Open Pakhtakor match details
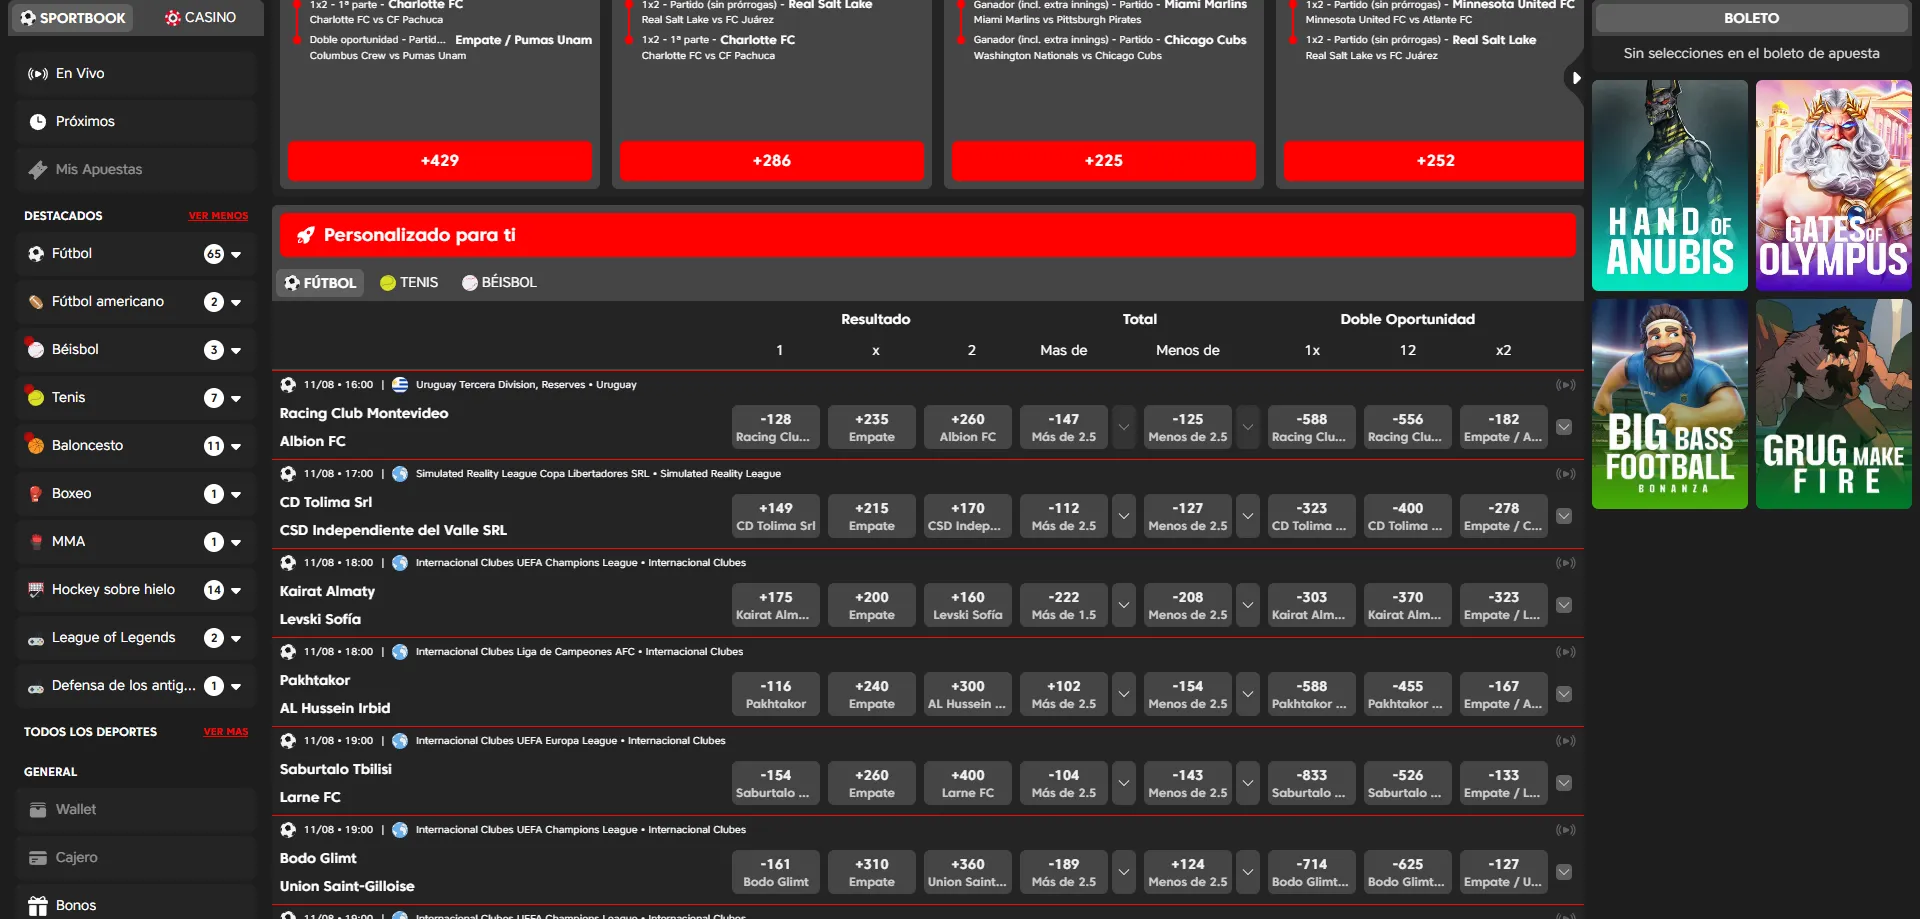This screenshot has height=919, width=1920. [x=335, y=694]
